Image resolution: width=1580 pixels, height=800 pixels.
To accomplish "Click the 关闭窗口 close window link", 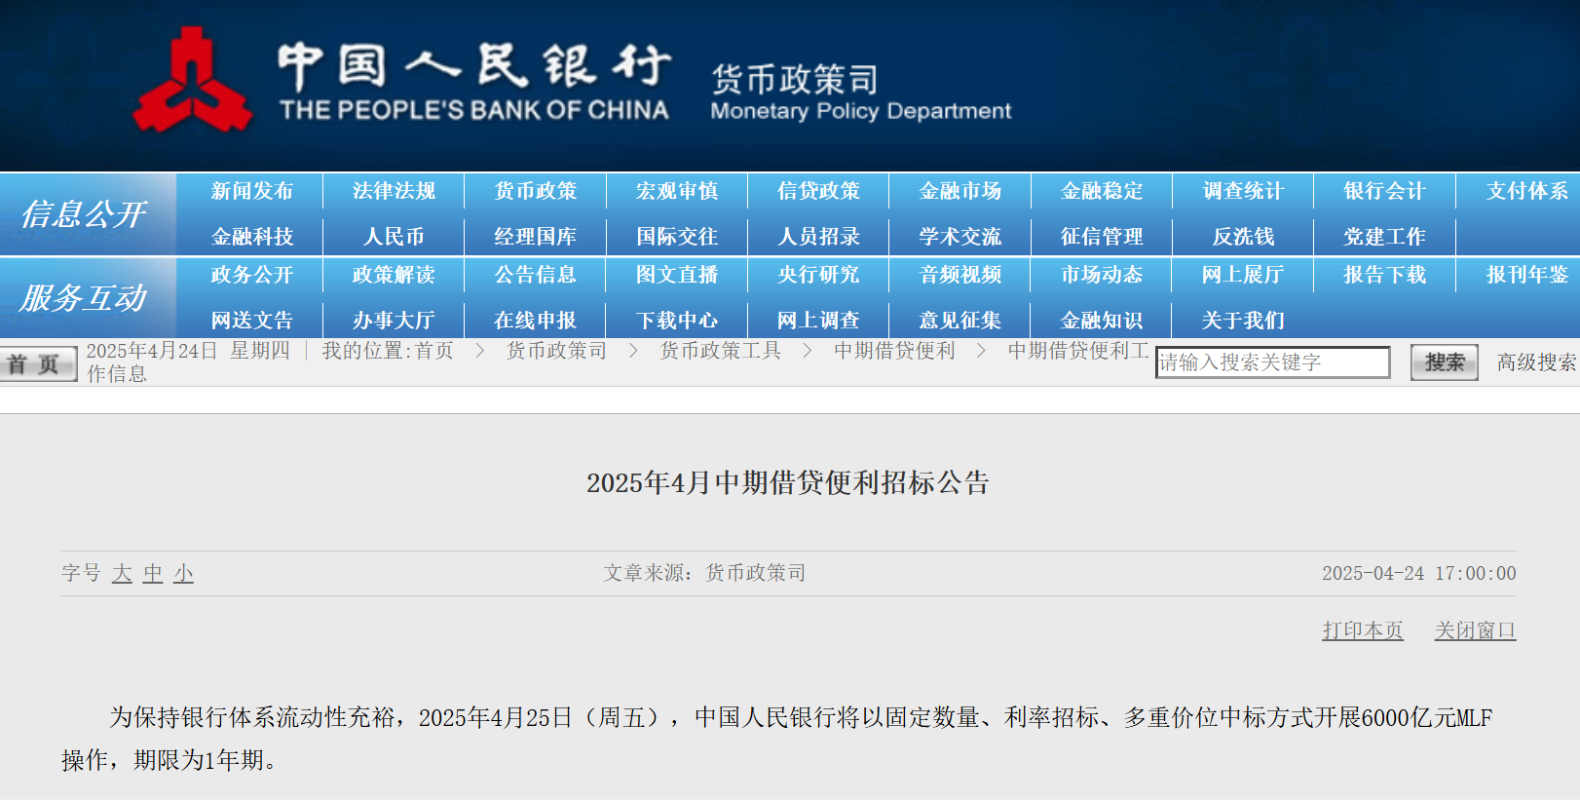I will [x=1475, y=631].
